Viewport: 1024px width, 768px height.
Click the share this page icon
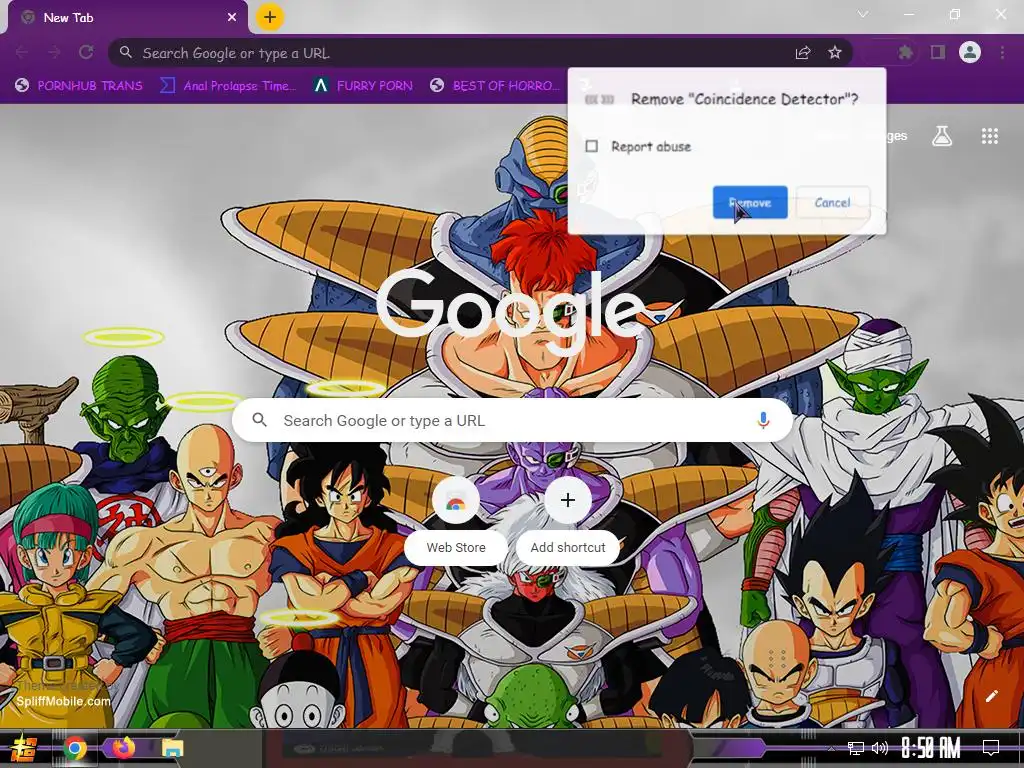[803, 53]
